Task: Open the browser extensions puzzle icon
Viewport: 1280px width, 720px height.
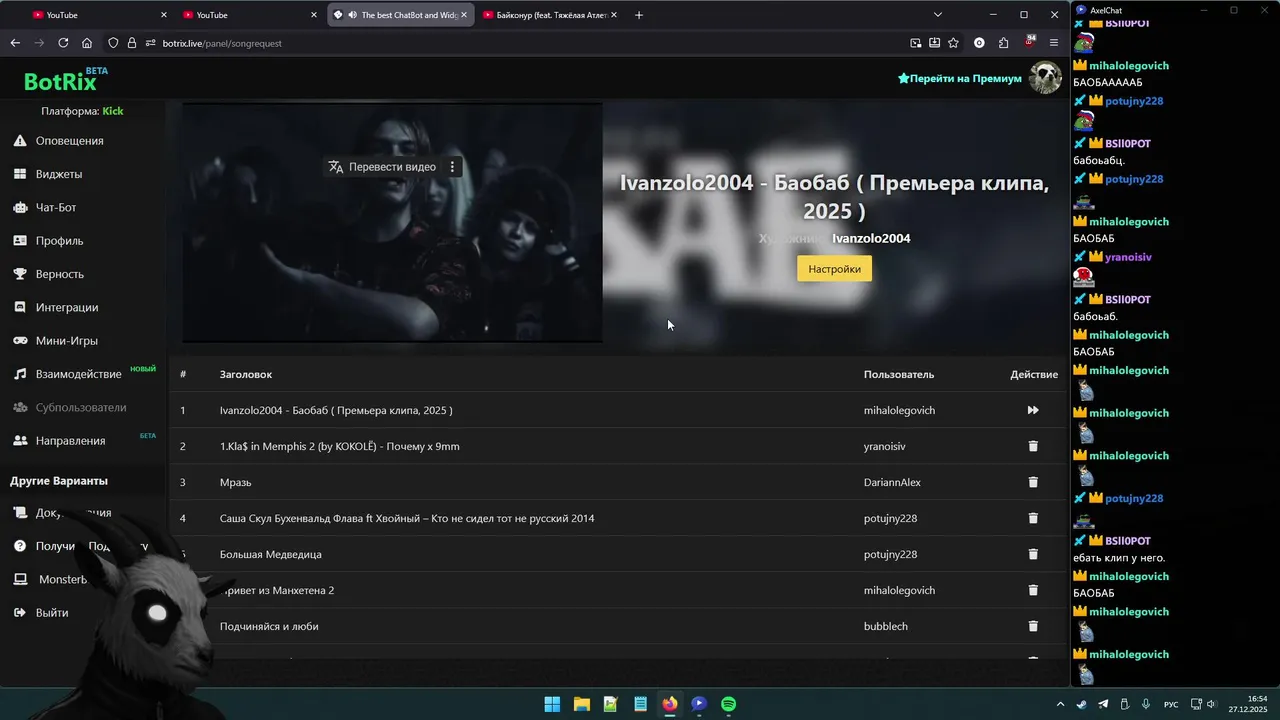Action: point(1003,43)
